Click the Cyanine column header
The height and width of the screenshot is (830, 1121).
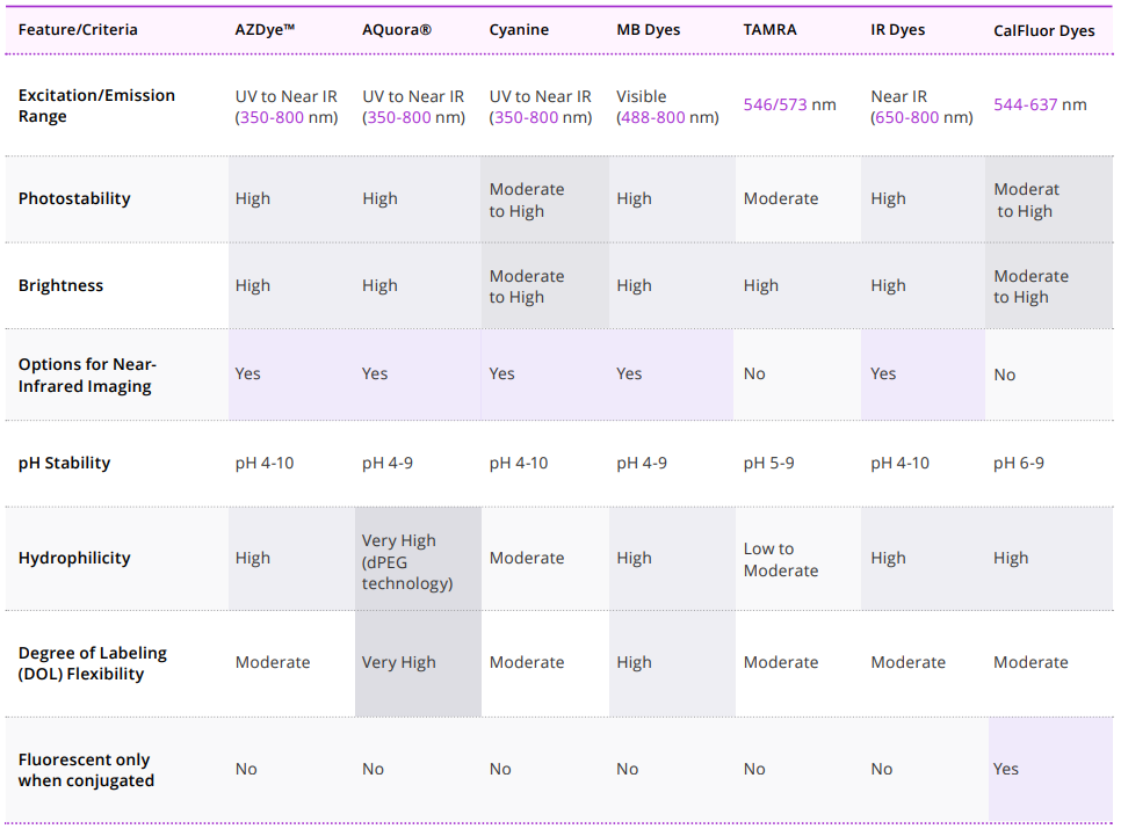pyautogui.click(x=519, y=29)
